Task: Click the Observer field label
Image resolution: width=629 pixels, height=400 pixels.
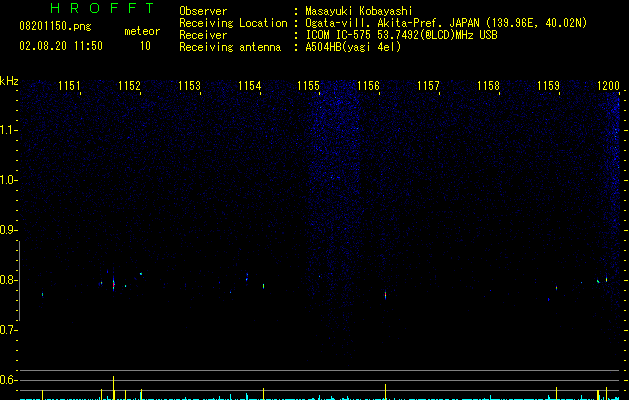Action: [x=203, y=11]
